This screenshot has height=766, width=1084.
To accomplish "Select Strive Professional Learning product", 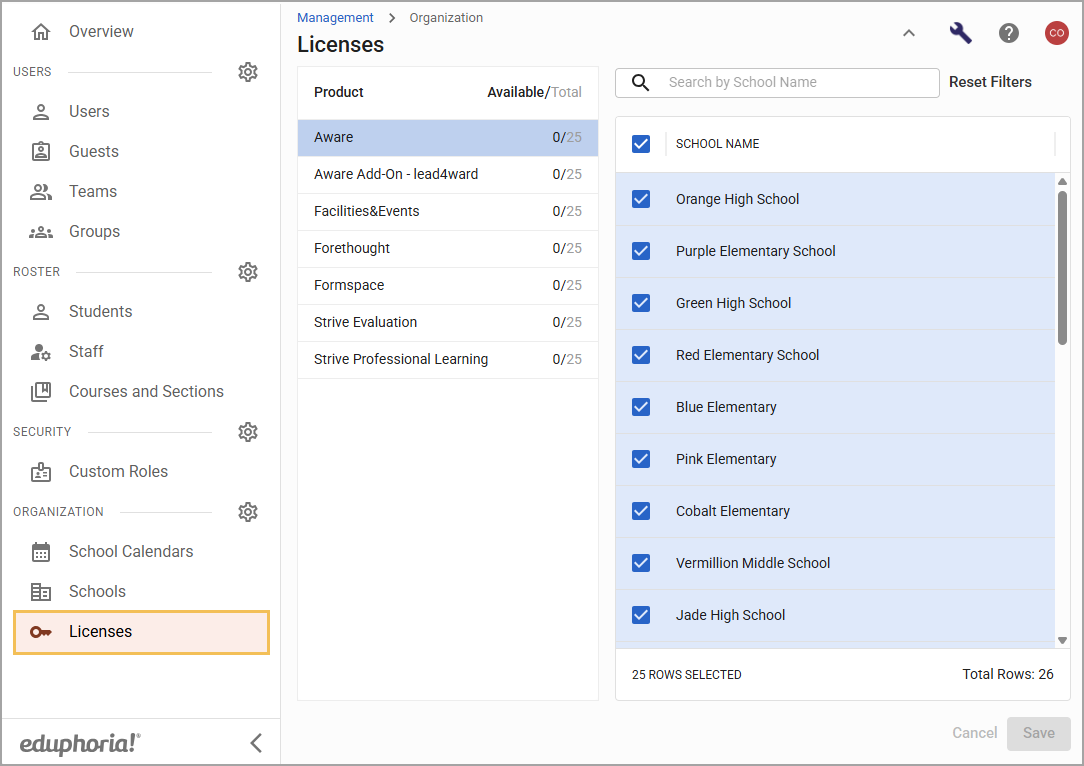I will 447,359.
